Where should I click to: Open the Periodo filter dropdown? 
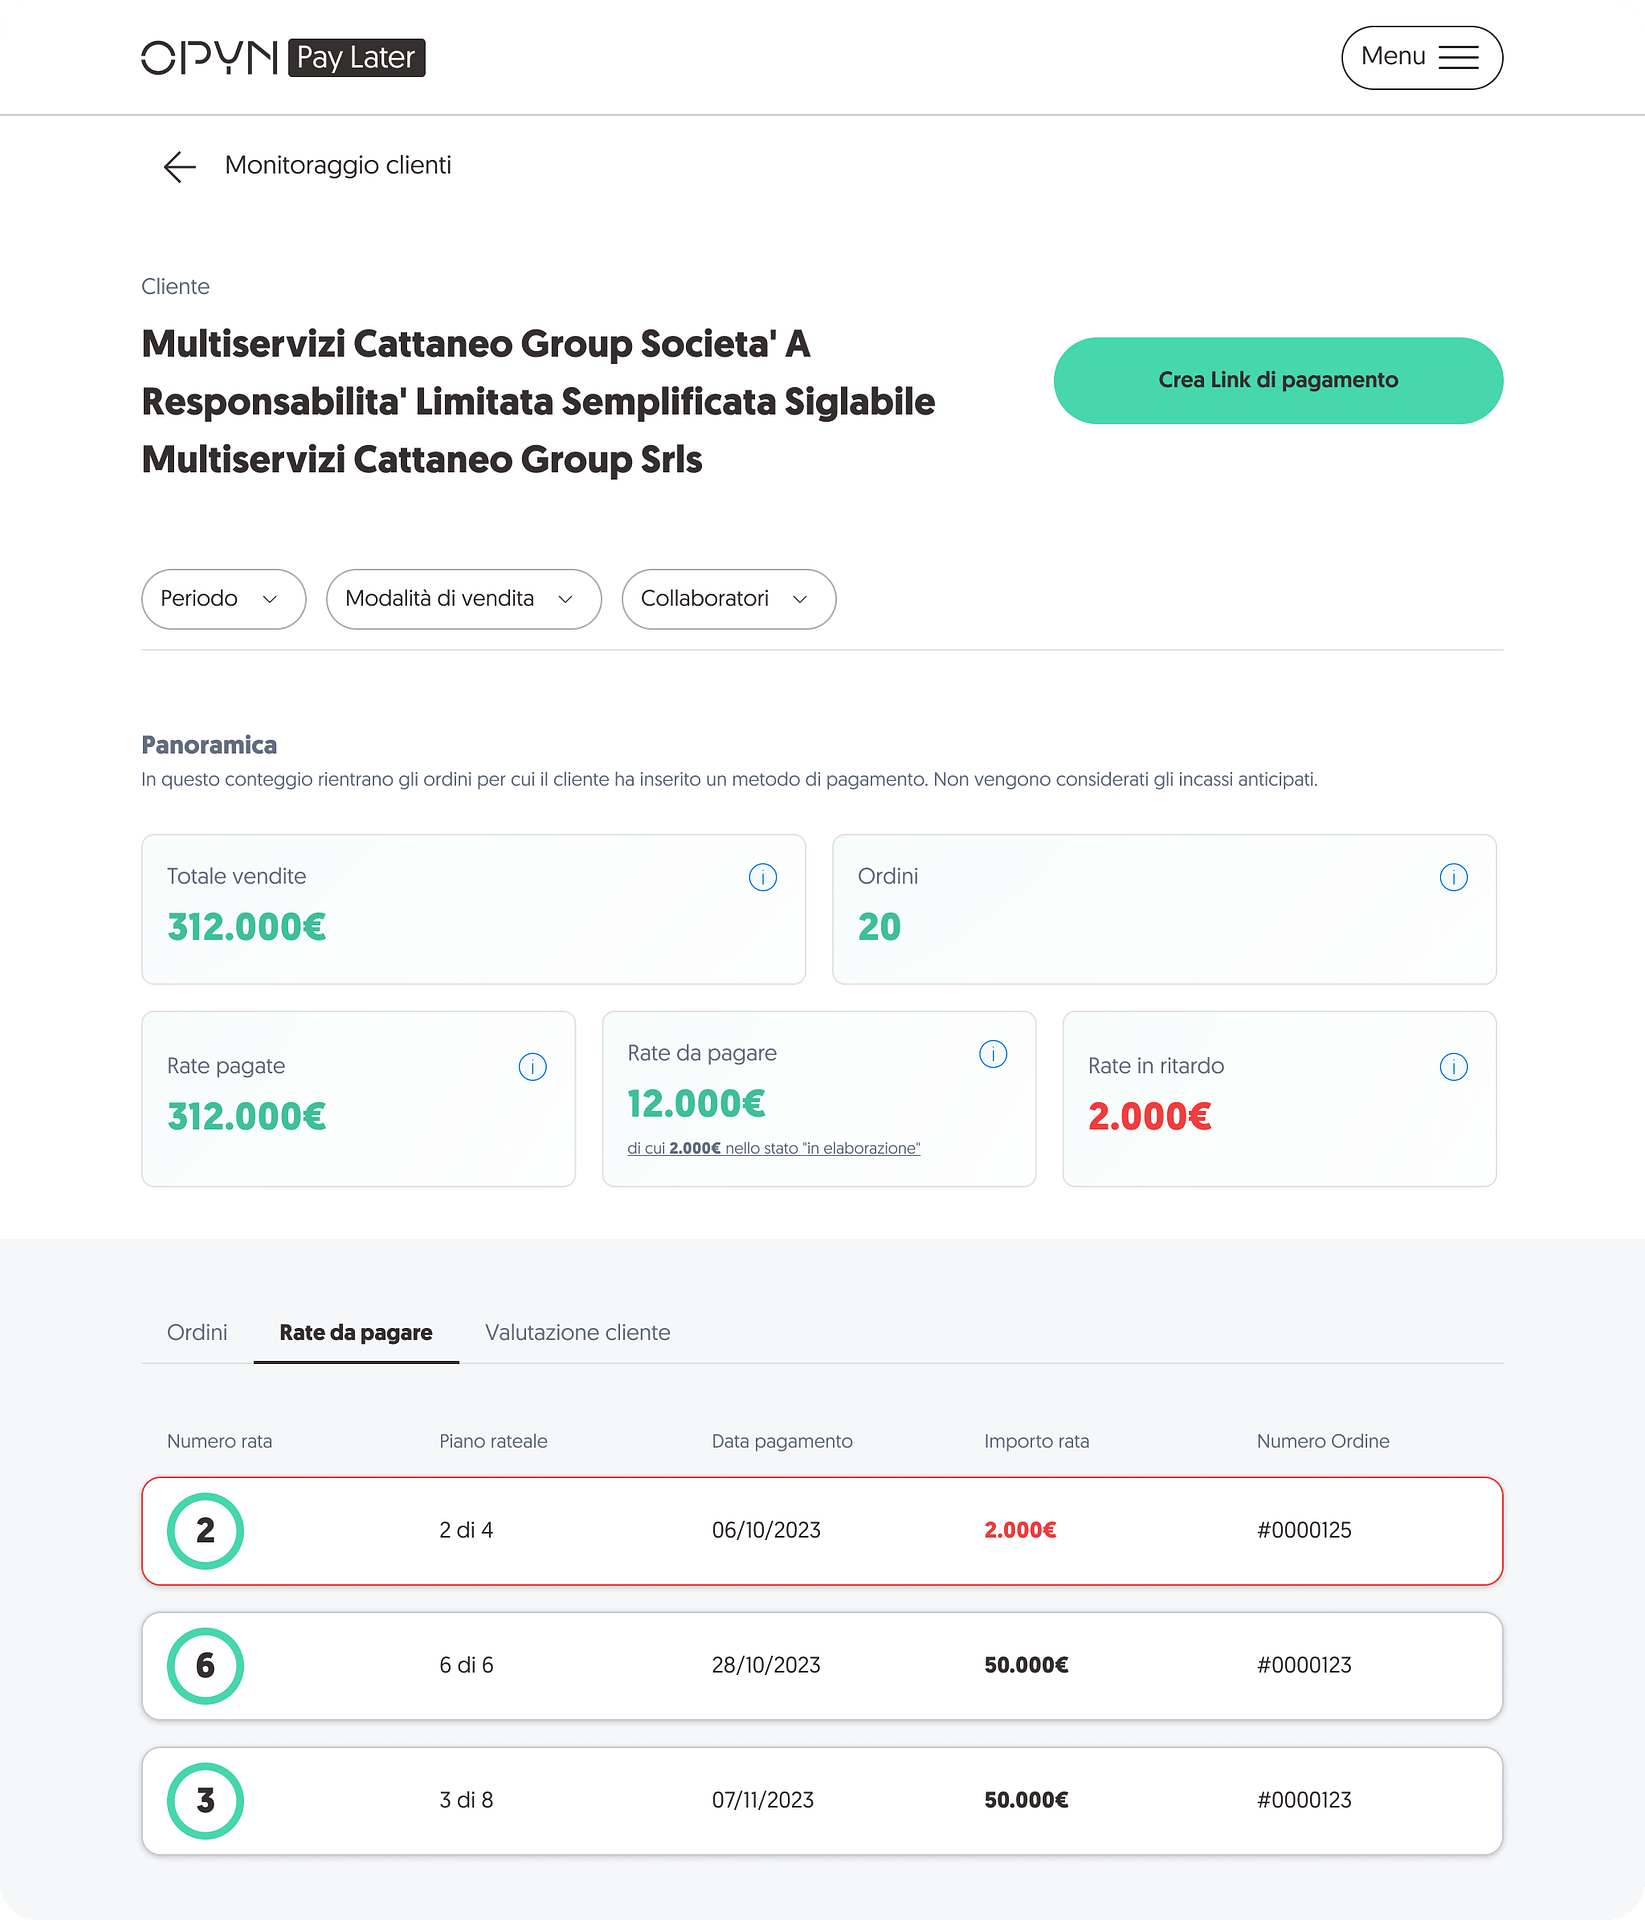[x=223, y=599]
